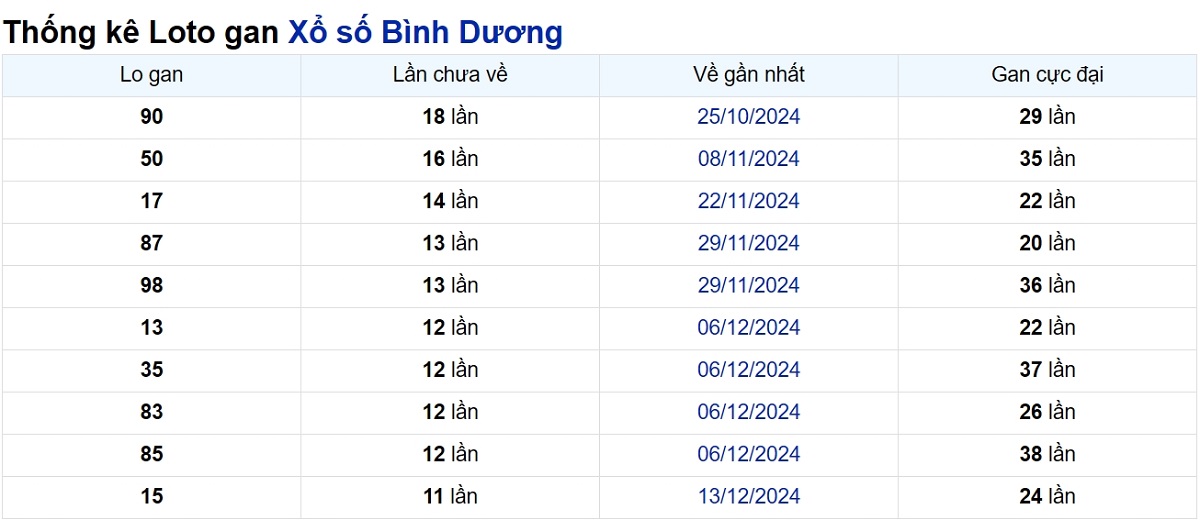Open the 06/12/2024 date in row 85
The height and width of the screenshot is (520, 1200).
(x=749, y=453)
